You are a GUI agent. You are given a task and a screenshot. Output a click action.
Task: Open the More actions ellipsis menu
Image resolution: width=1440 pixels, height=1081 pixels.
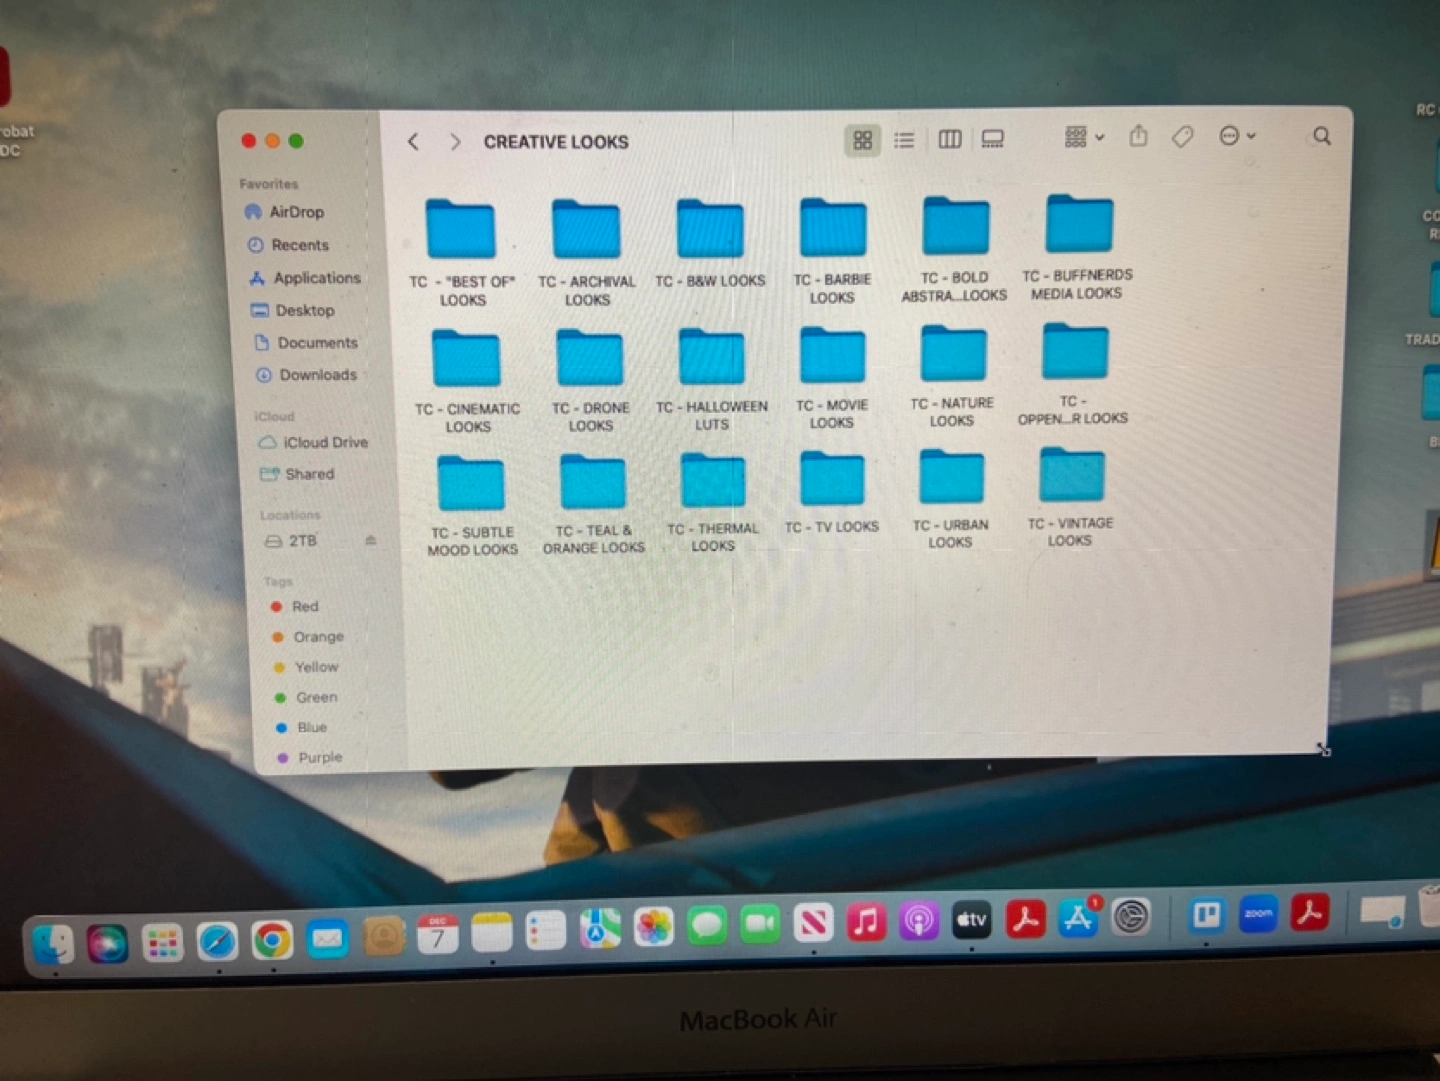coord(1236,136)
